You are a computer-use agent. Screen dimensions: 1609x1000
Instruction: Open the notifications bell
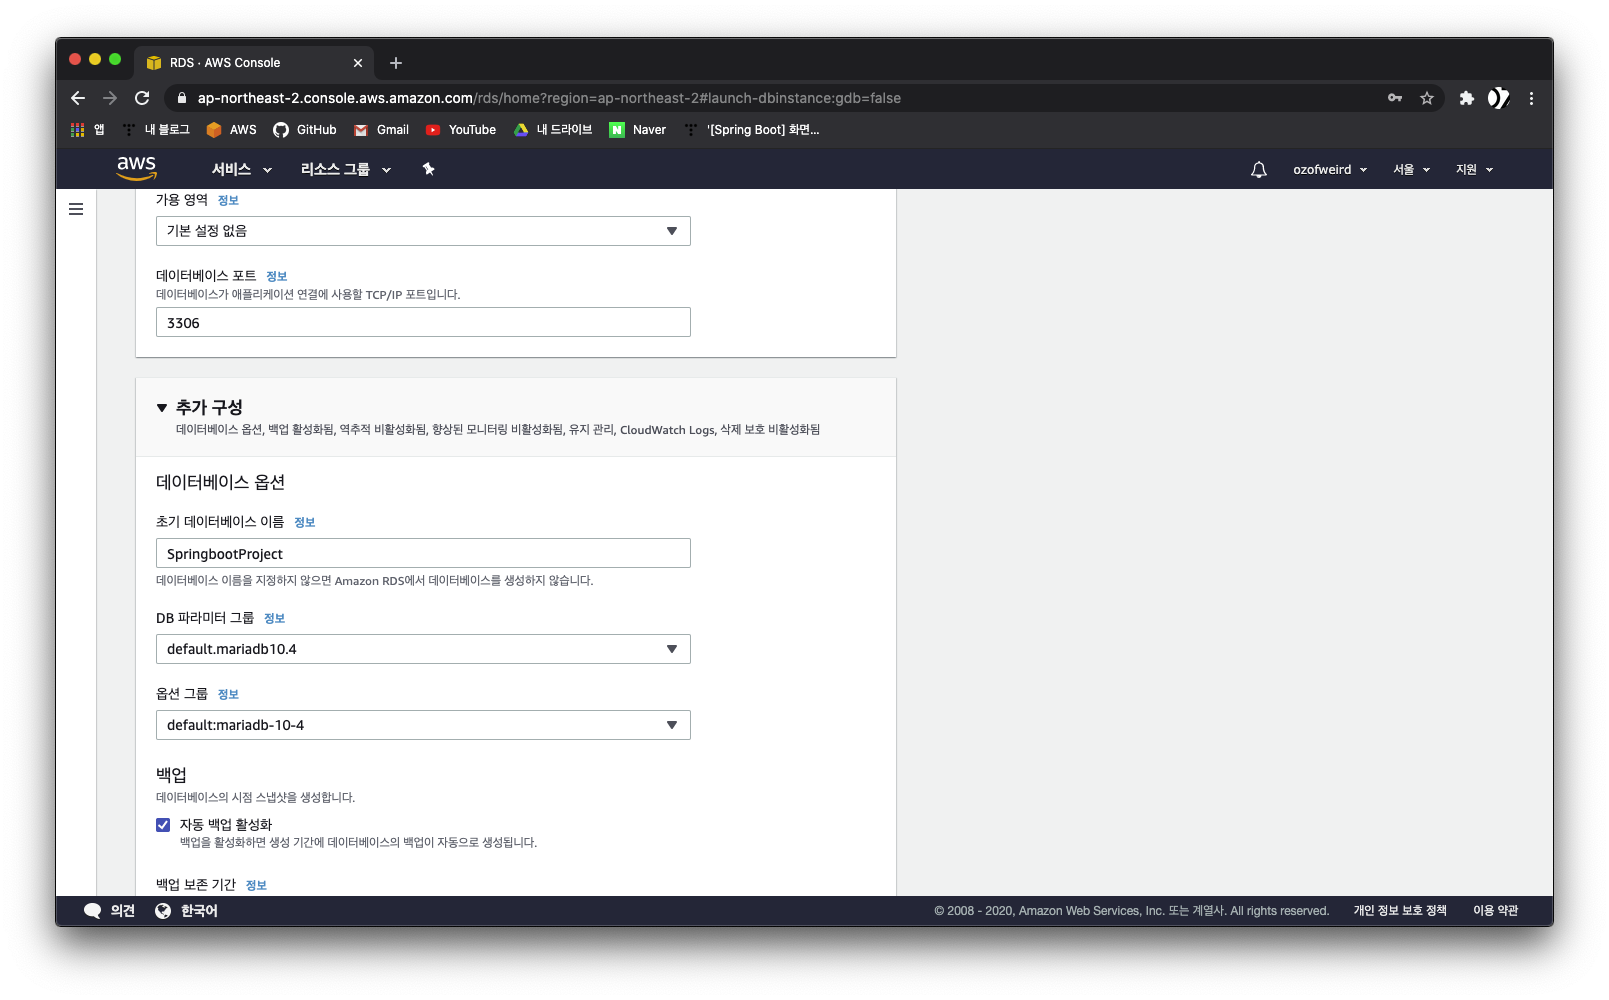click(1259, 169)
